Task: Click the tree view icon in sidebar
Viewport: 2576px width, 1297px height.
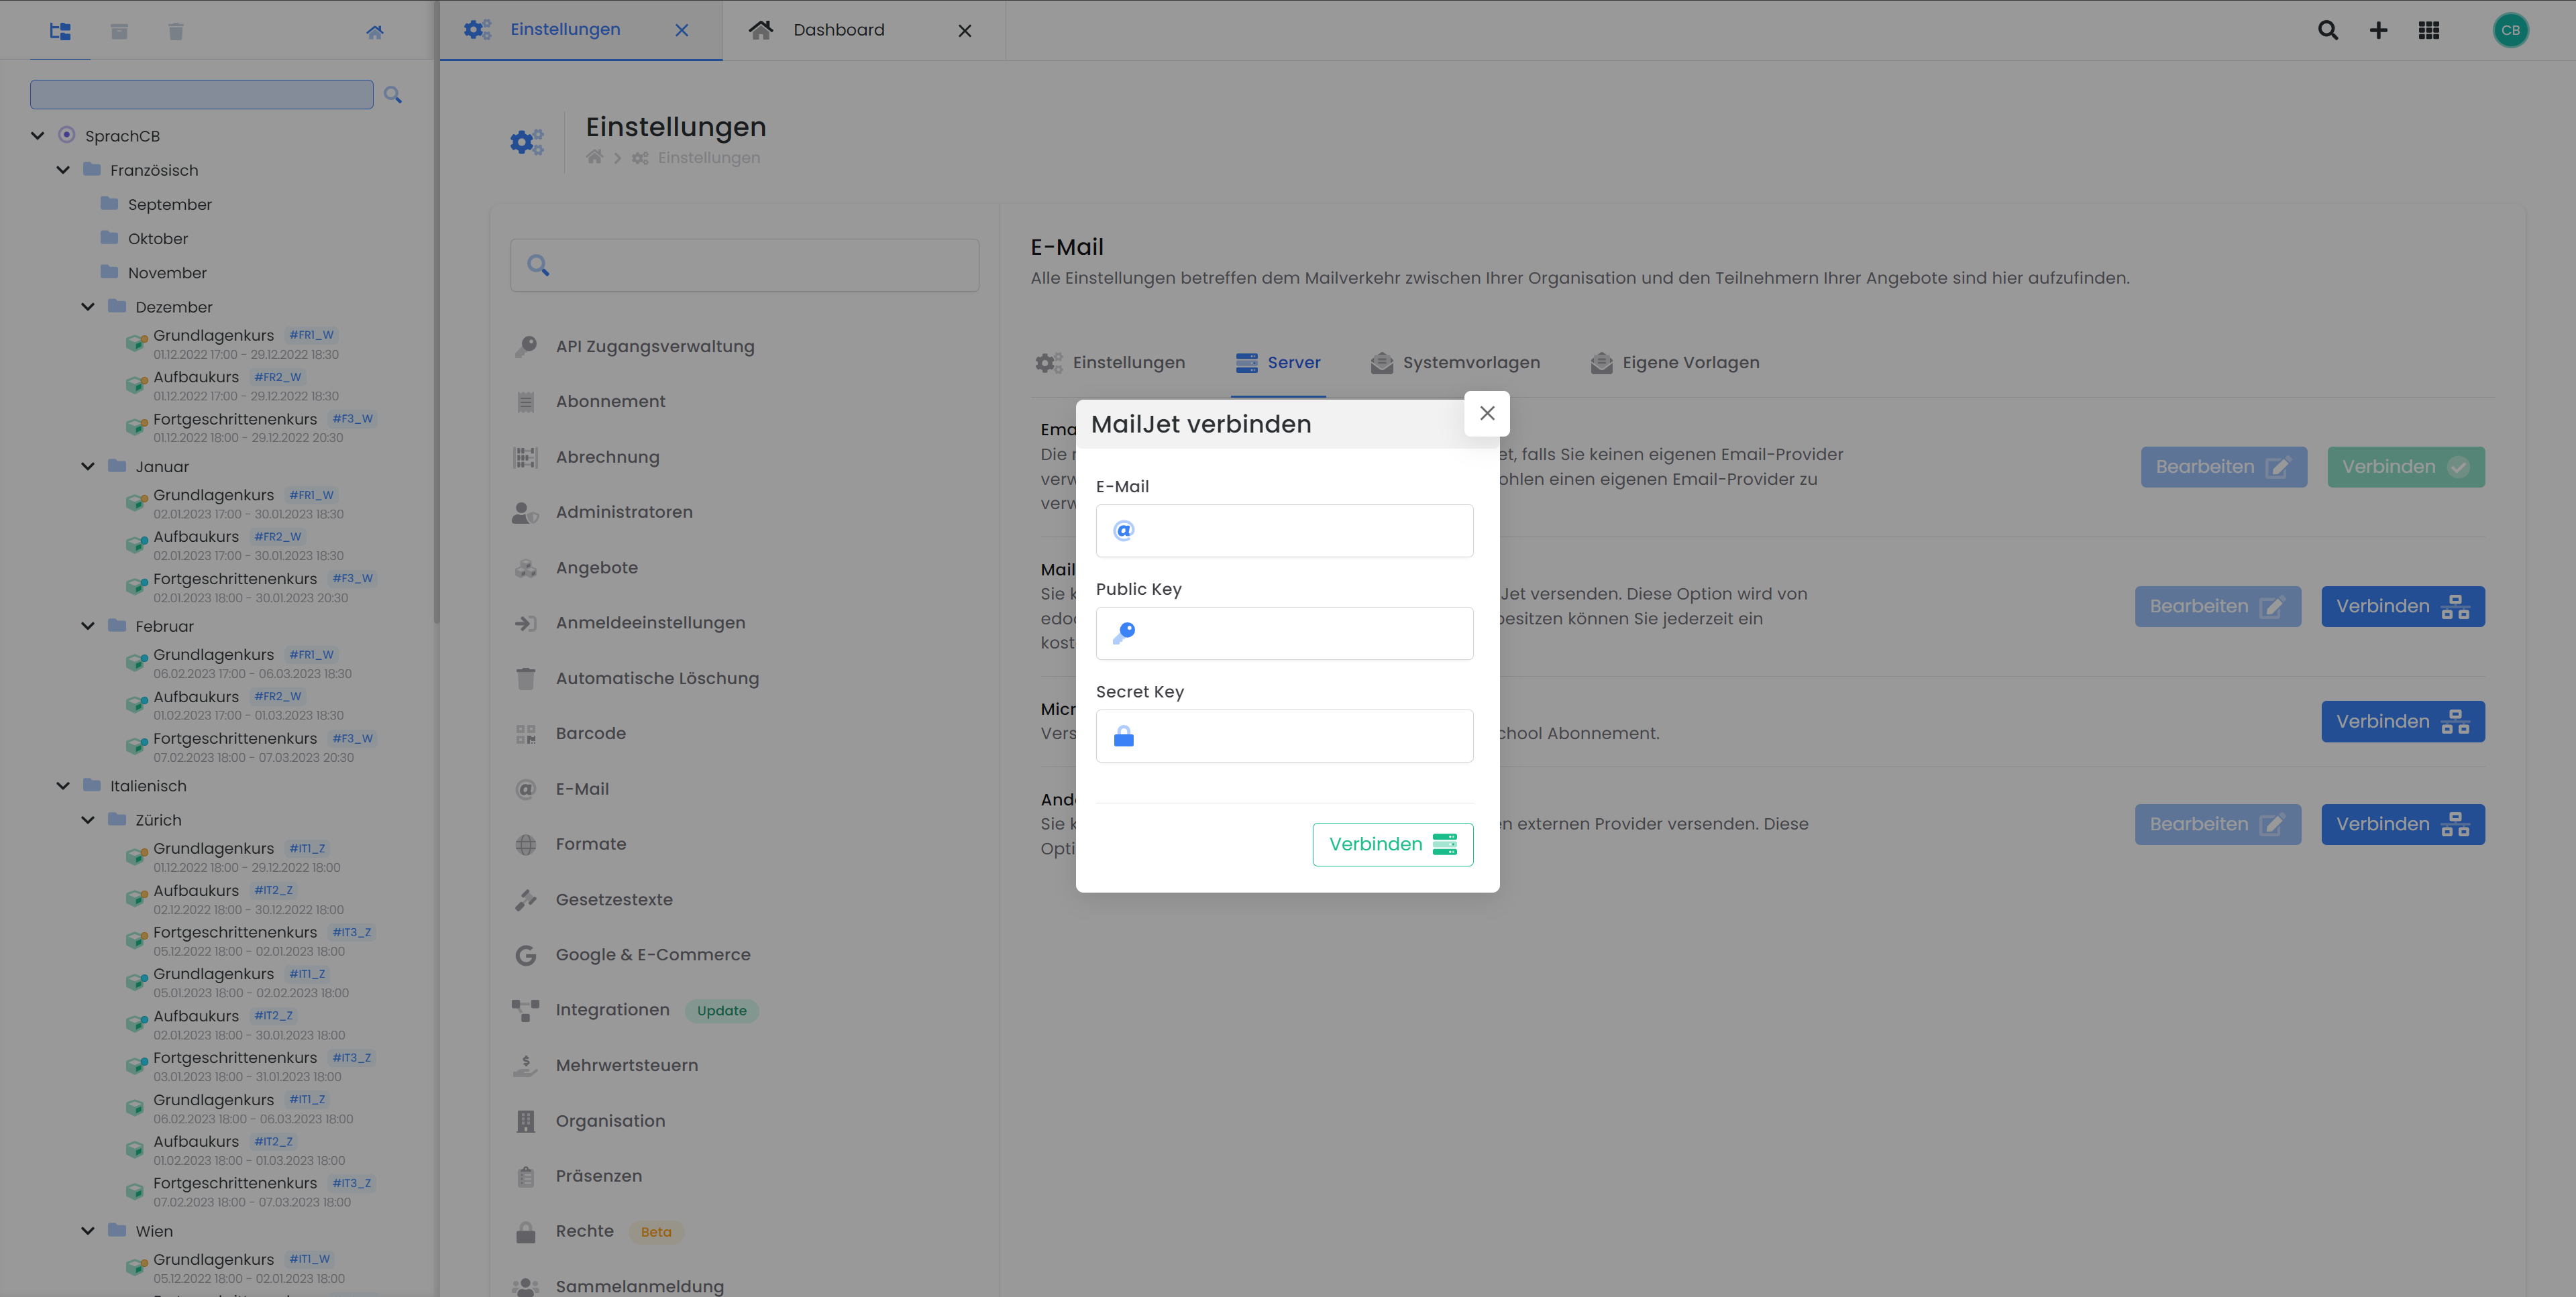Action: pos(60,32)
